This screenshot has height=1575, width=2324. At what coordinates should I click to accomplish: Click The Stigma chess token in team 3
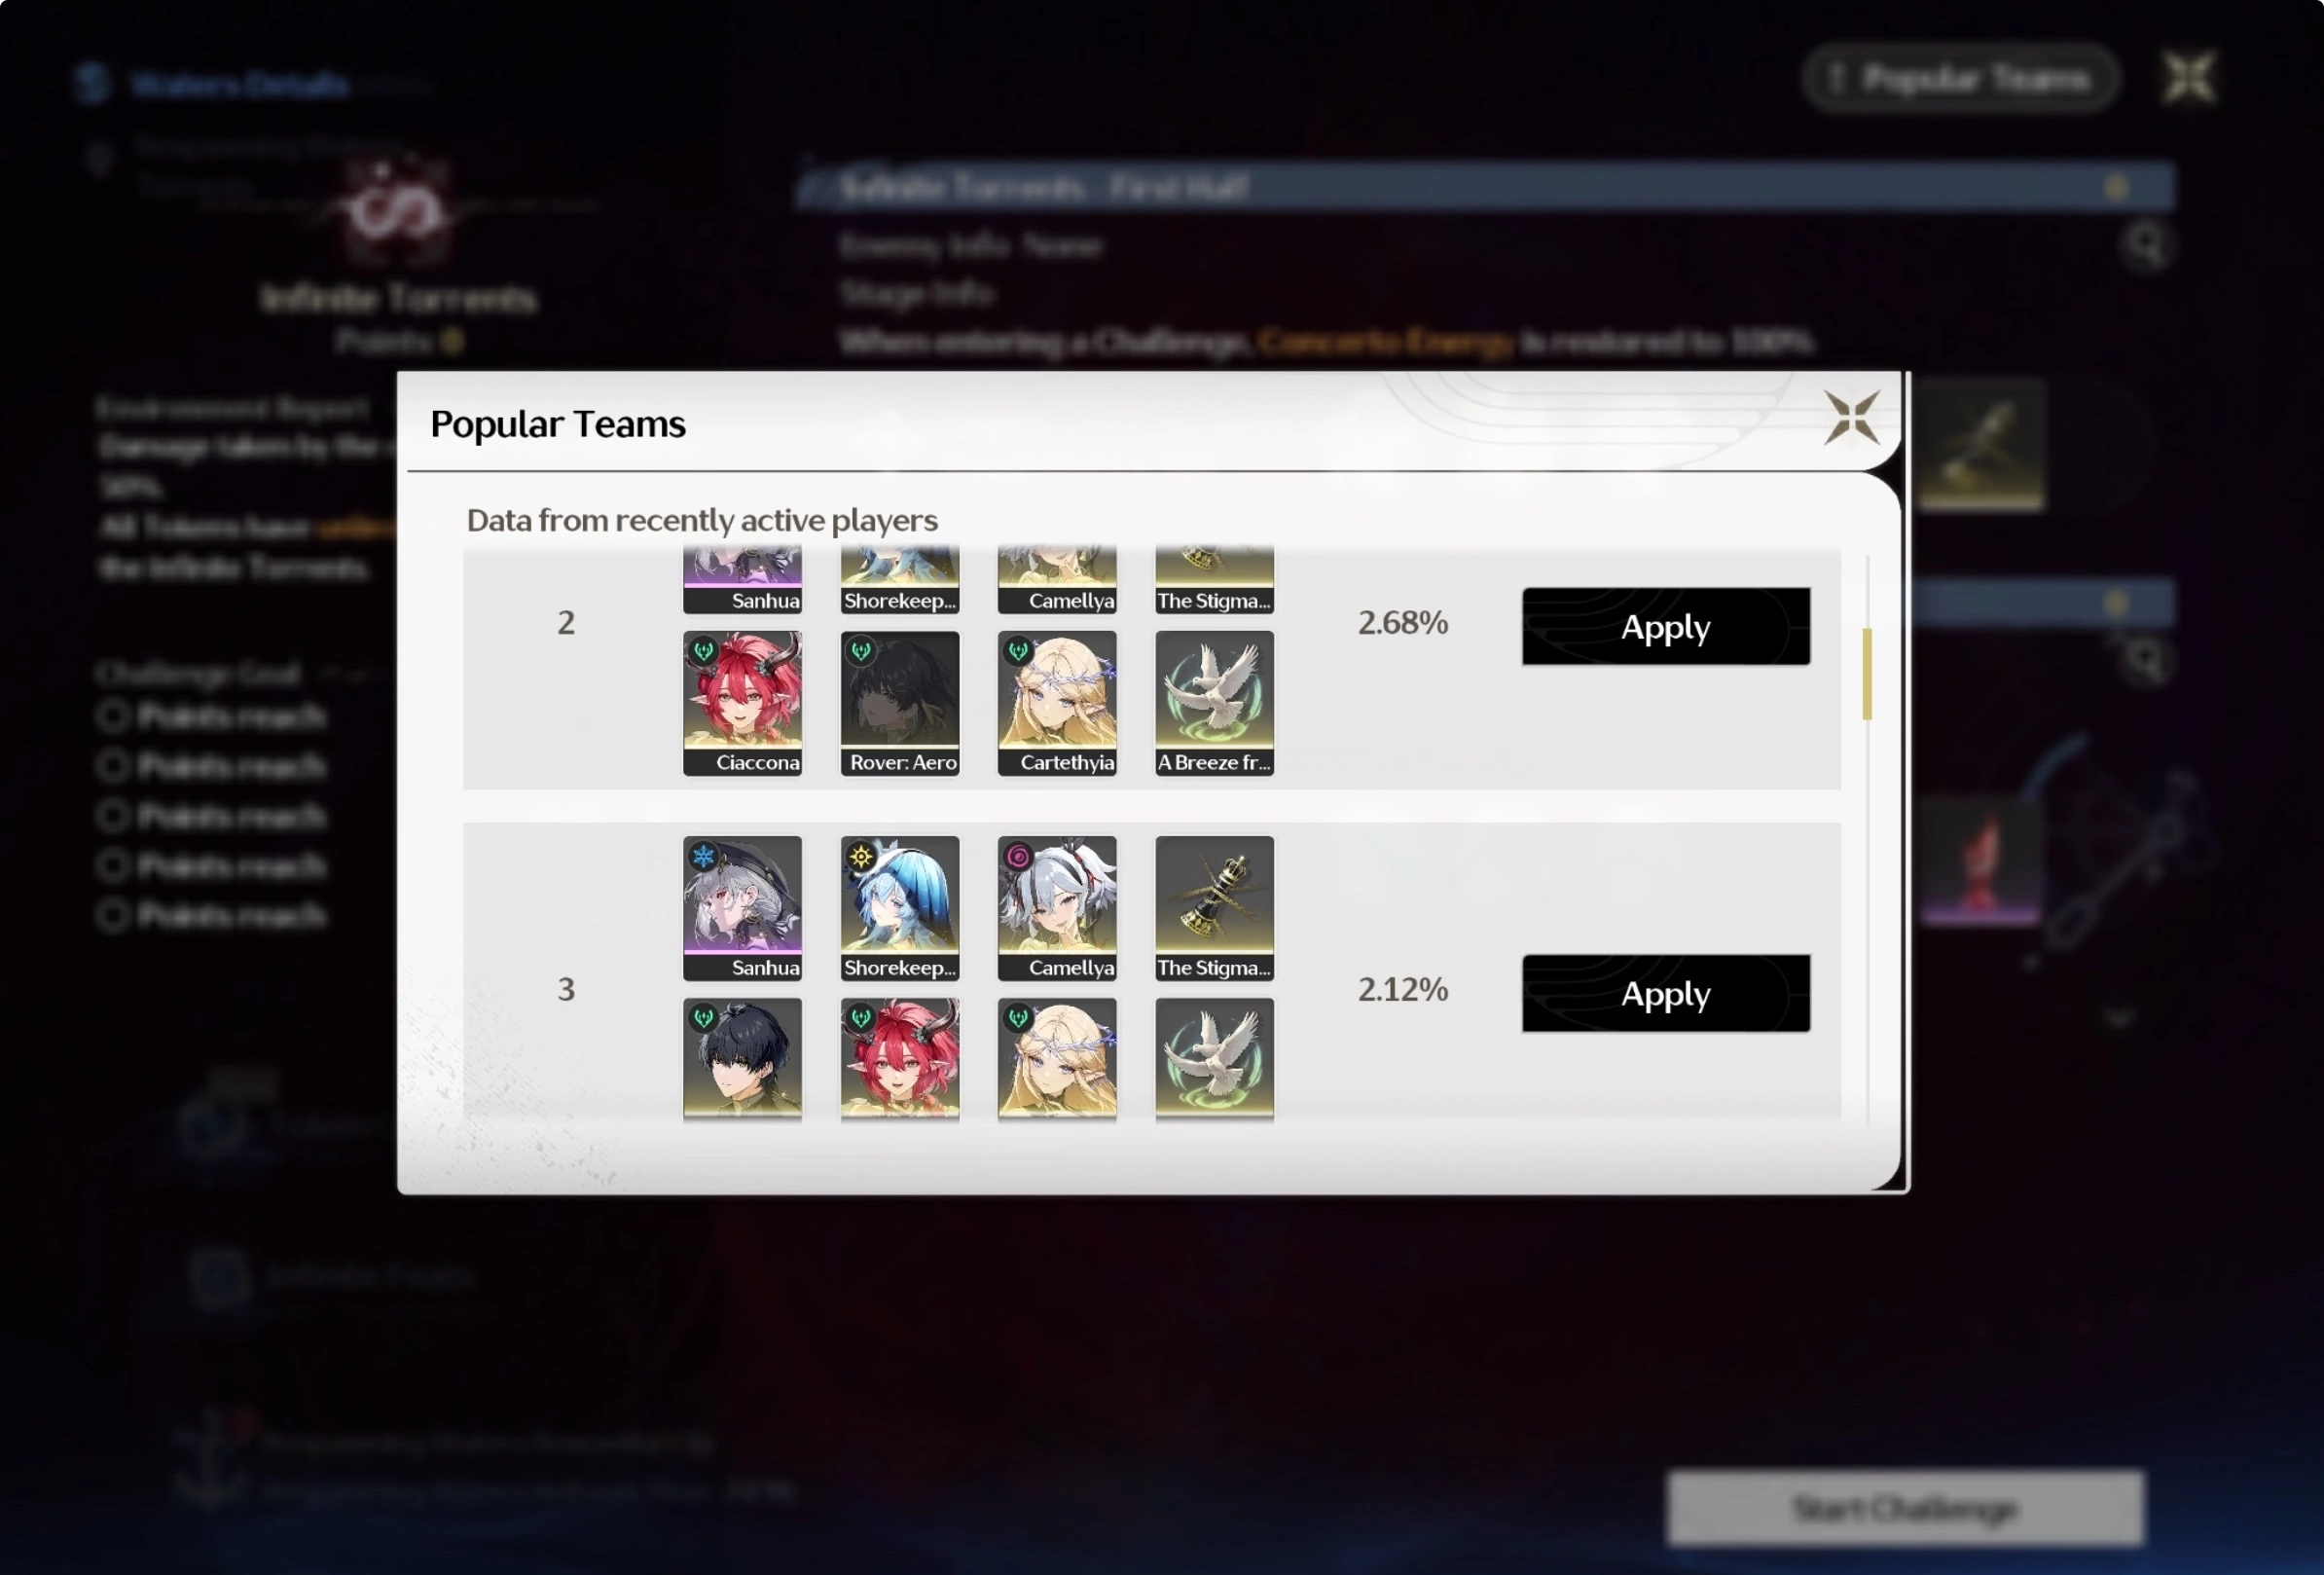pyautogui.click(x=1214, y=908)
